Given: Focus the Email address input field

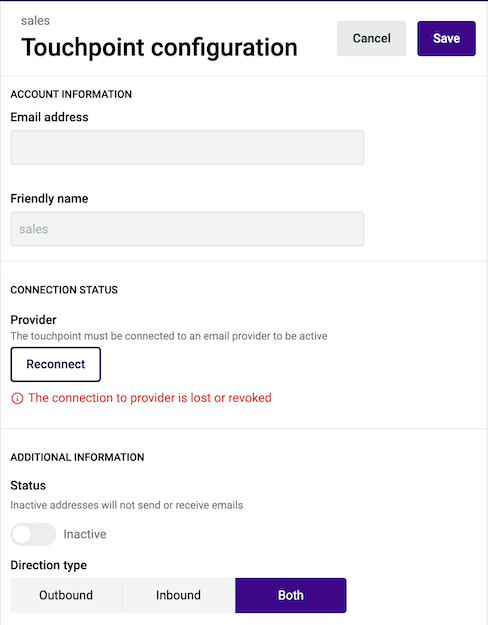Looking at the screenshot, I should [x=187, y=147].
